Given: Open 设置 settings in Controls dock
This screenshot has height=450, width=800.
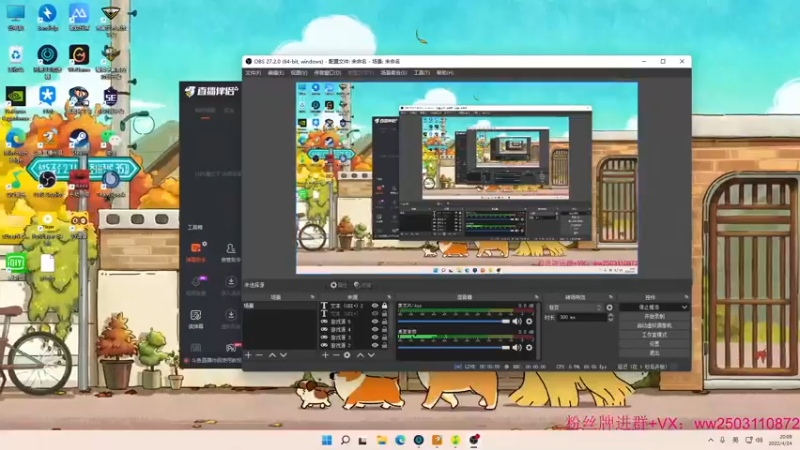Looking at the screenshot, I should pos(654,344).
